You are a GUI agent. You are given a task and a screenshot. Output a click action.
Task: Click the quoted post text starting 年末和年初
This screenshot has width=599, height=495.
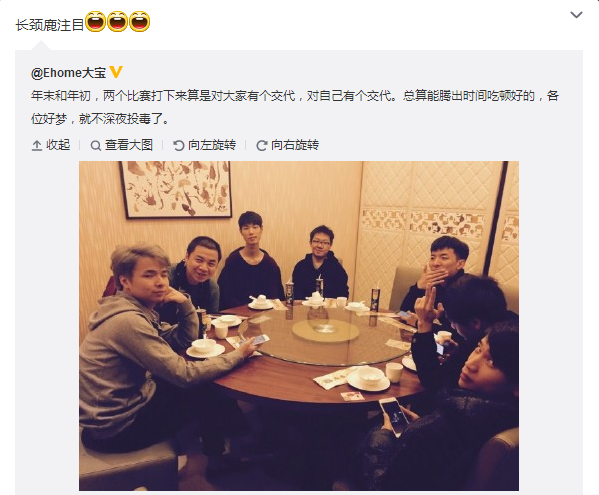pos(295,107)
